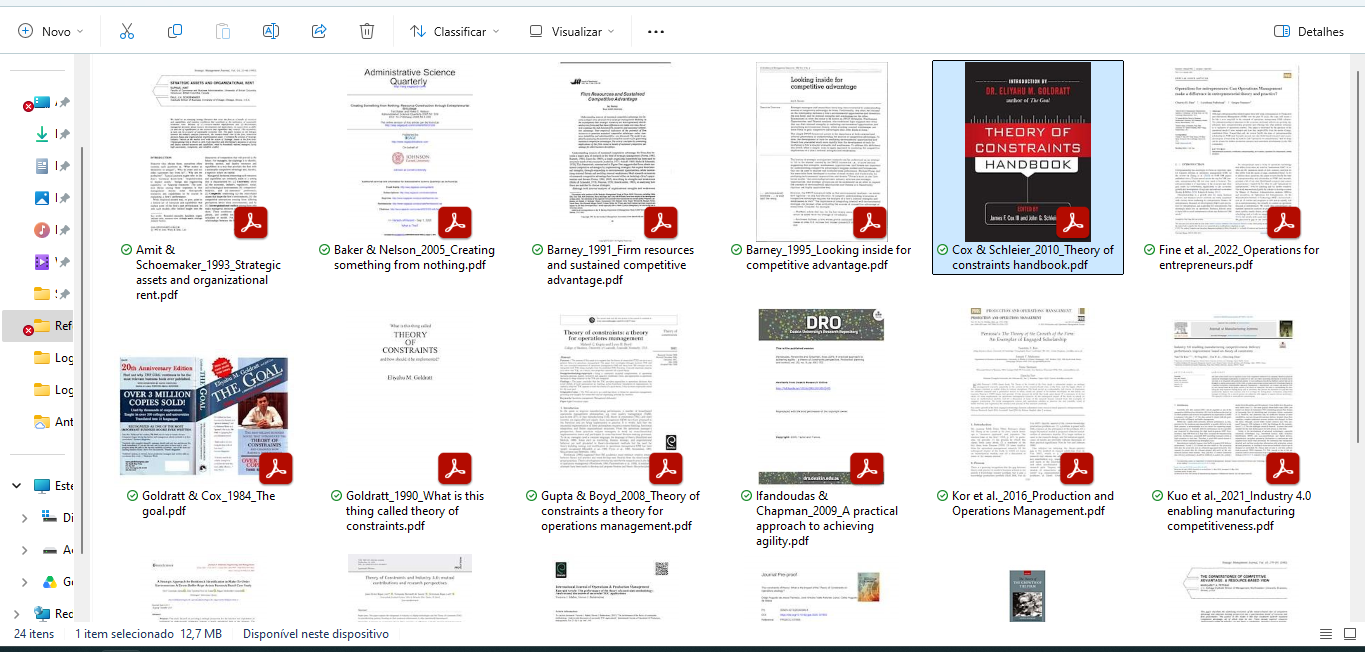1365x652 pixels.
Task: Open the Novo (new item) menu
Action: [x=51, y=31]
